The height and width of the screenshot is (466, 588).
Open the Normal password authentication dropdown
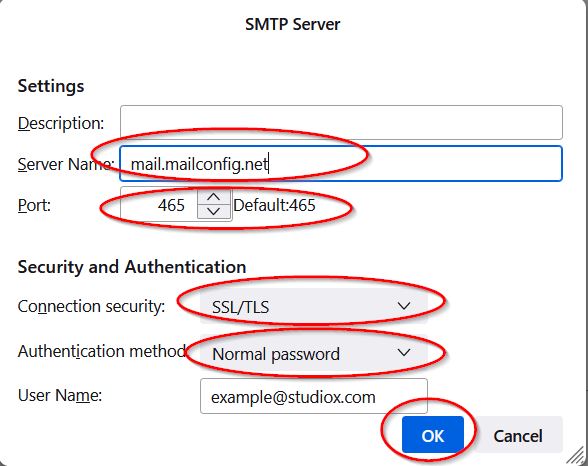tap(314, 353)
